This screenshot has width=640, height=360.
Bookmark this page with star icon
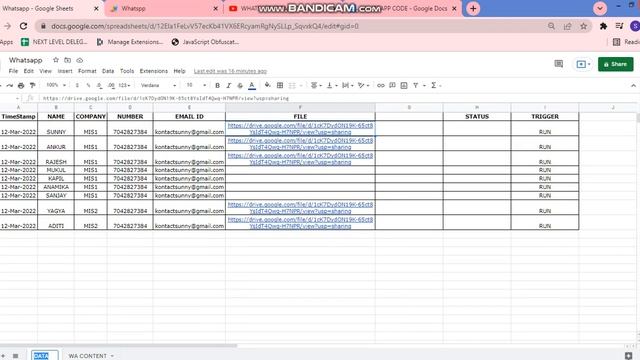tap(583, 26)
